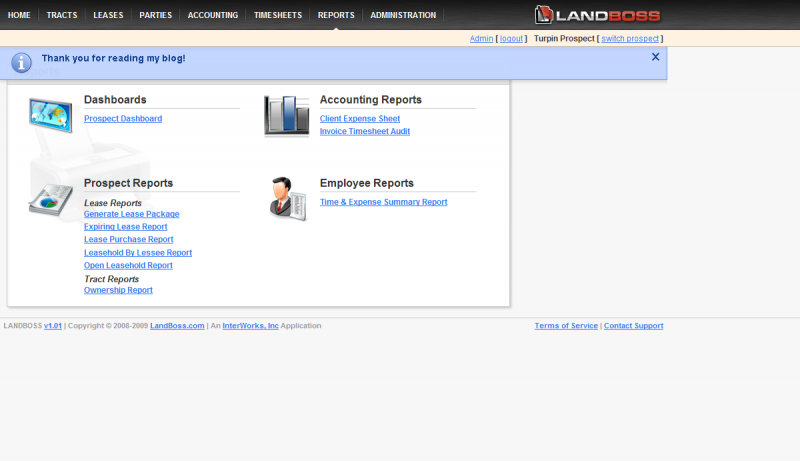
Task: Click the Accounting Reports heading
Action: tap(371, 99)
